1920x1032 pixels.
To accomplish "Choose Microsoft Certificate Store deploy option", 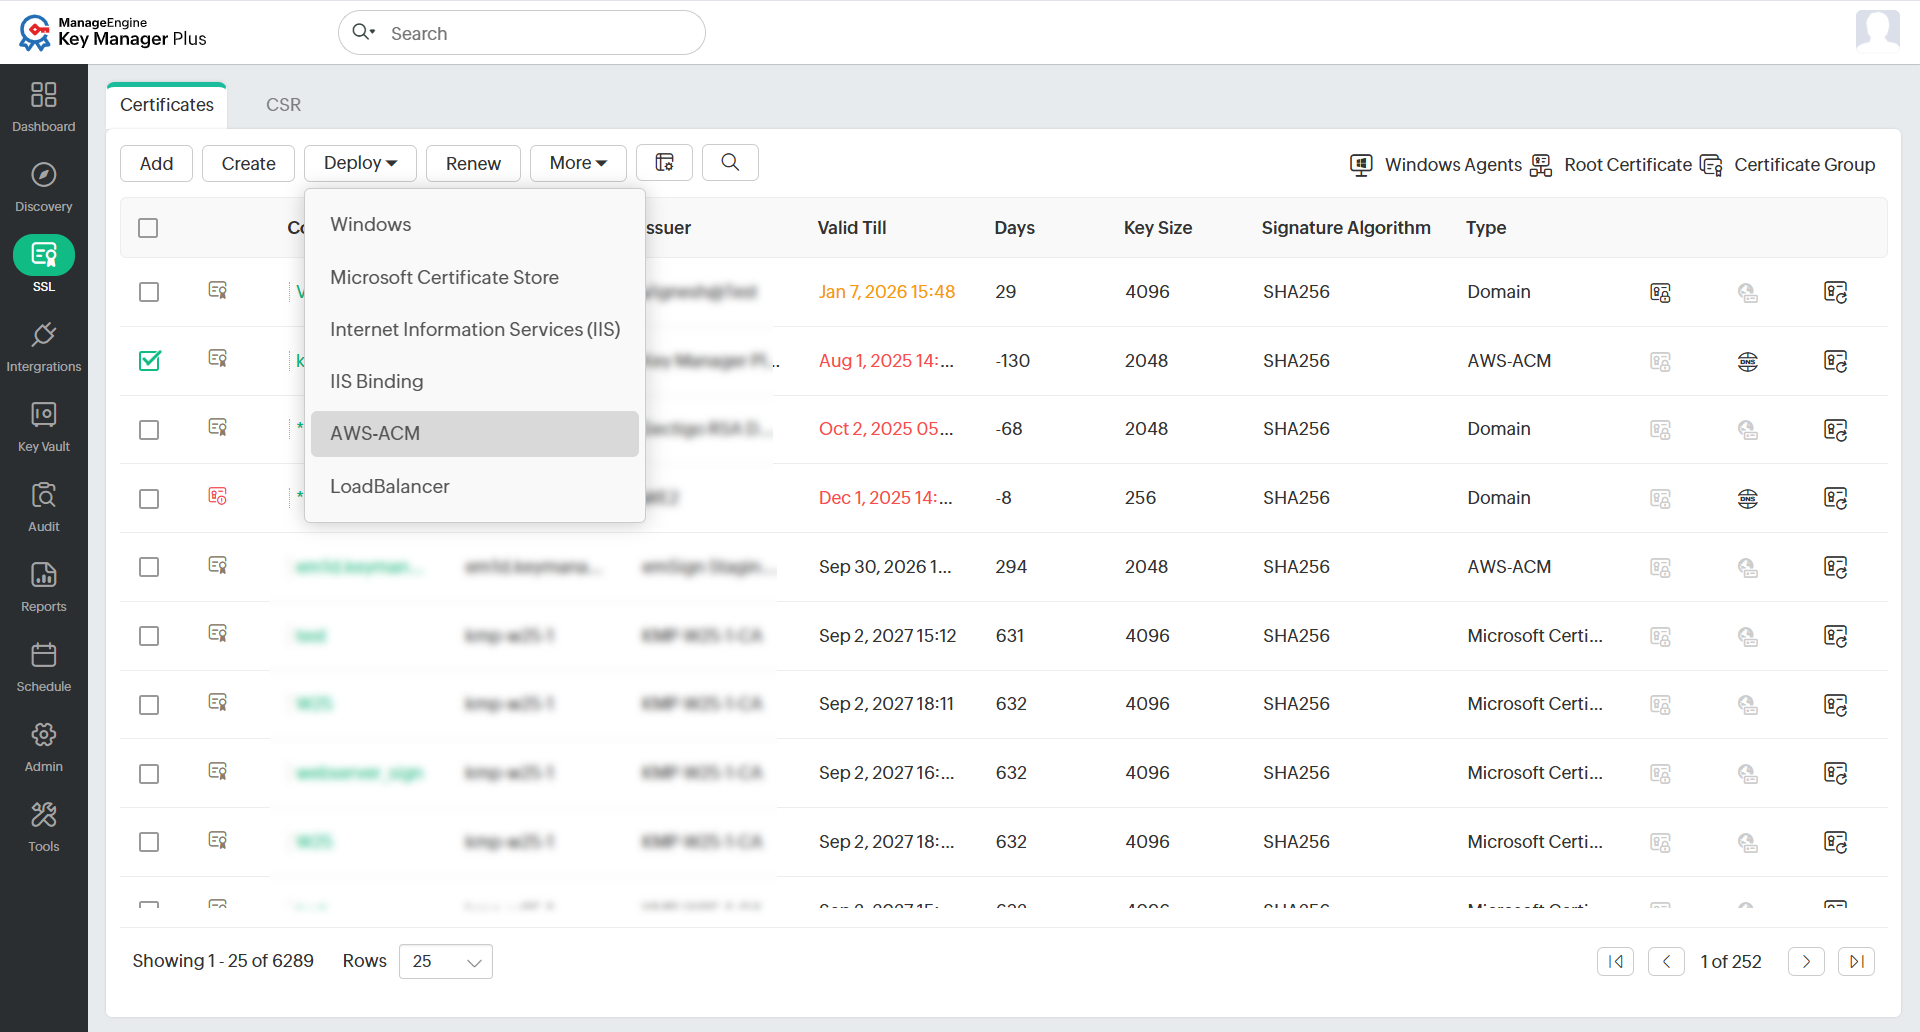I will (475, 277).
